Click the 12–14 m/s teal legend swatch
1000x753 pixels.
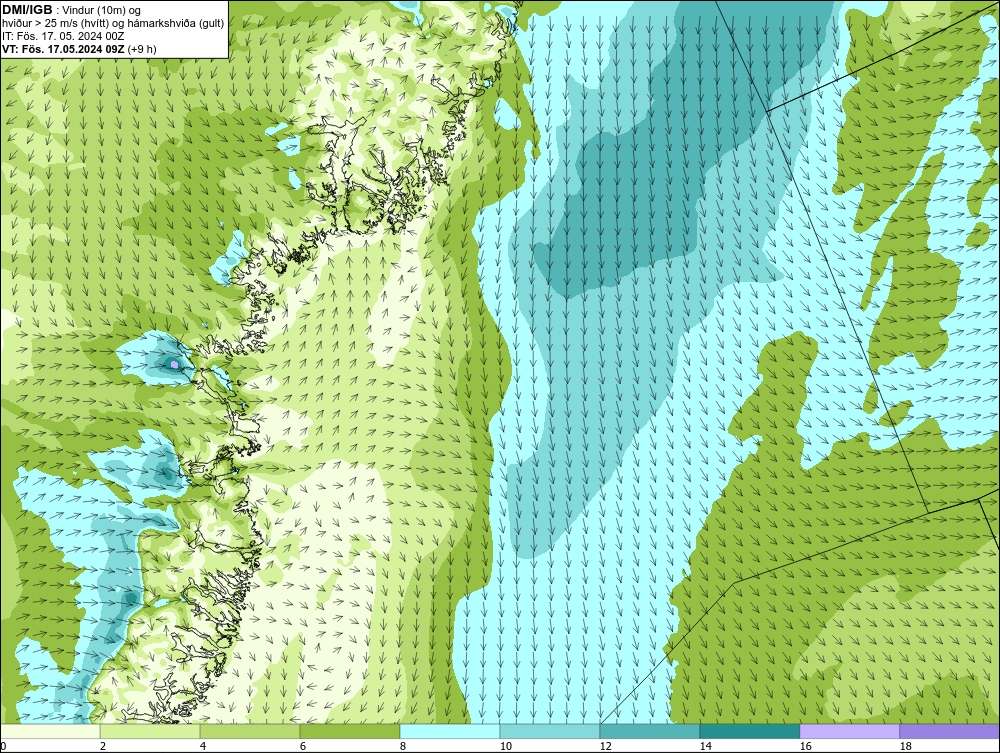point(650,731)
